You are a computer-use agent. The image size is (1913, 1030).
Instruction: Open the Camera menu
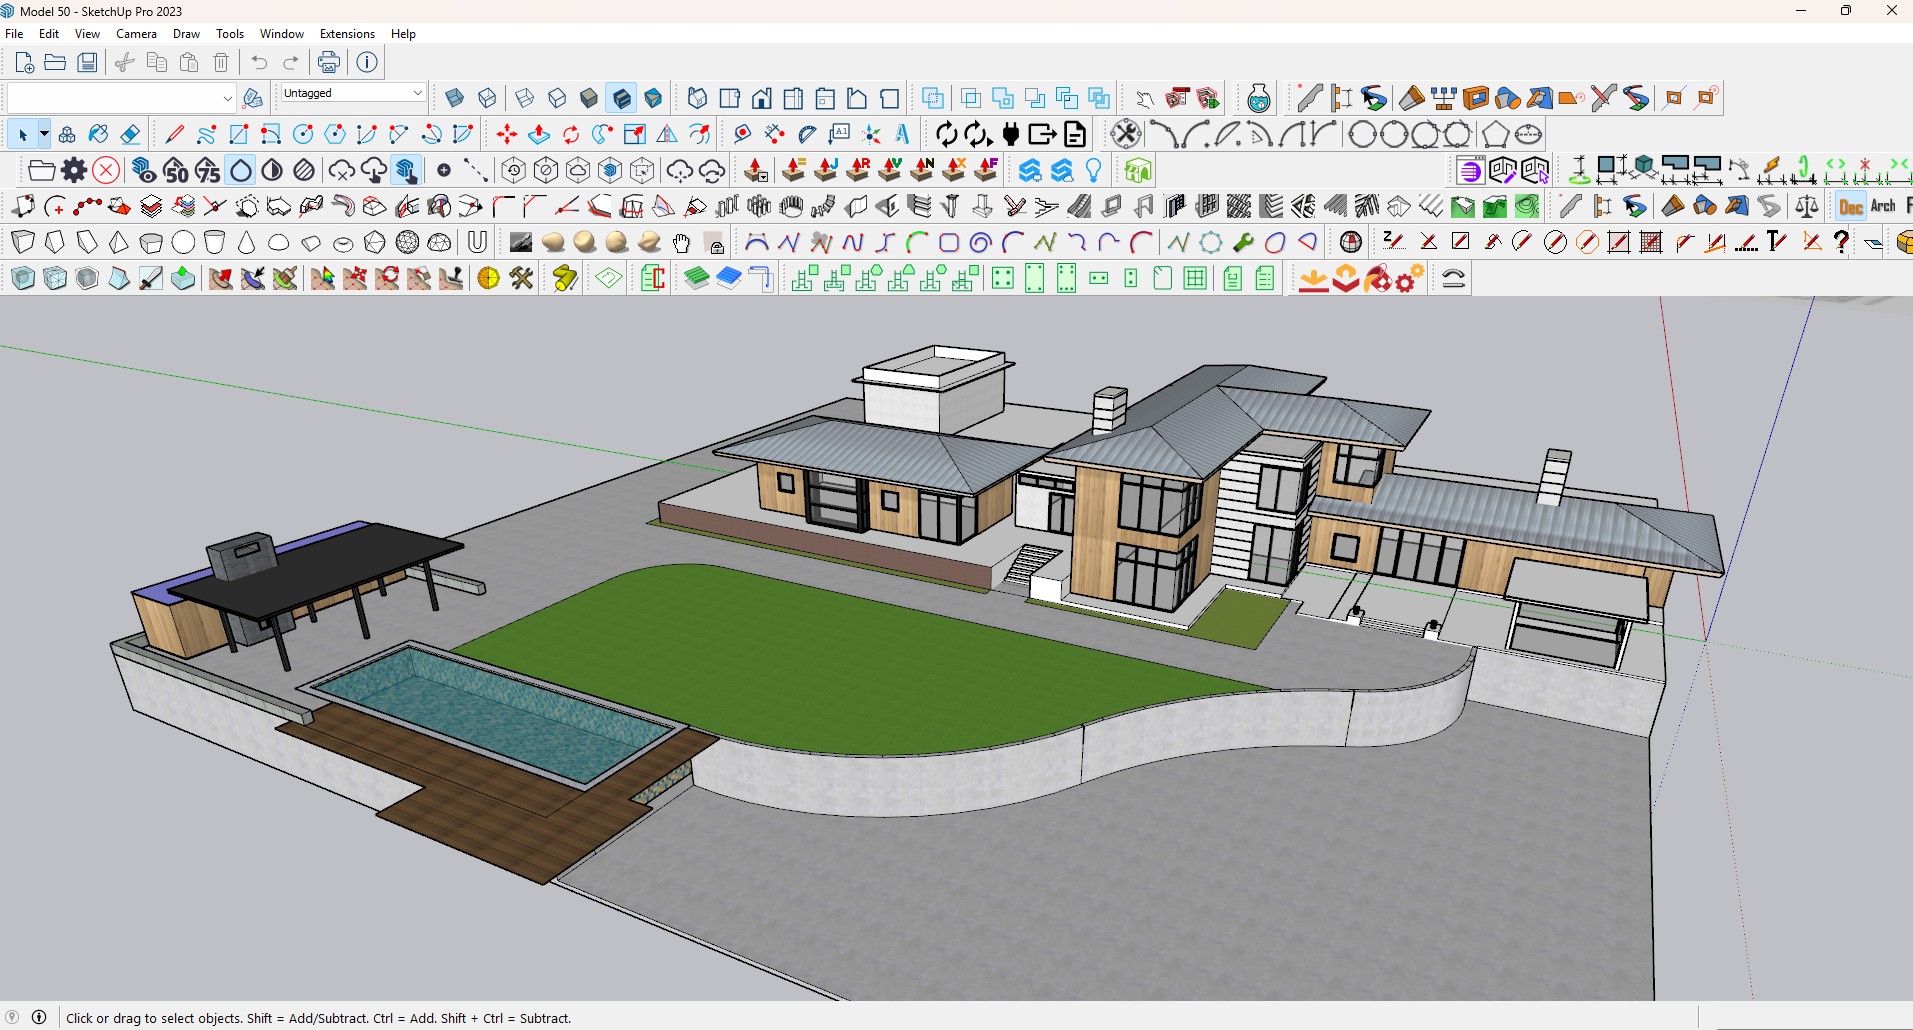136,34
